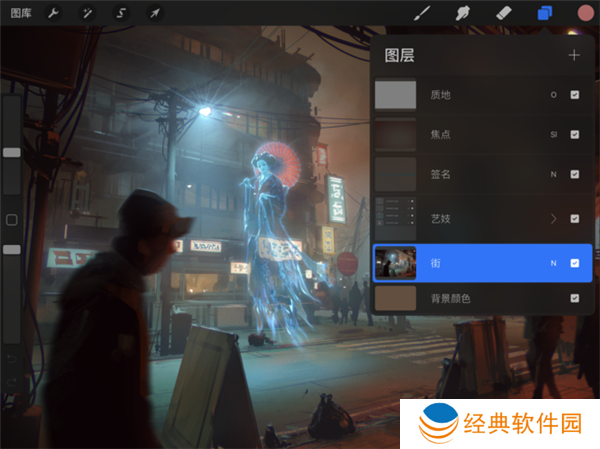
Task: Open the active color swatch circle
Action: (x=585, y=14)
